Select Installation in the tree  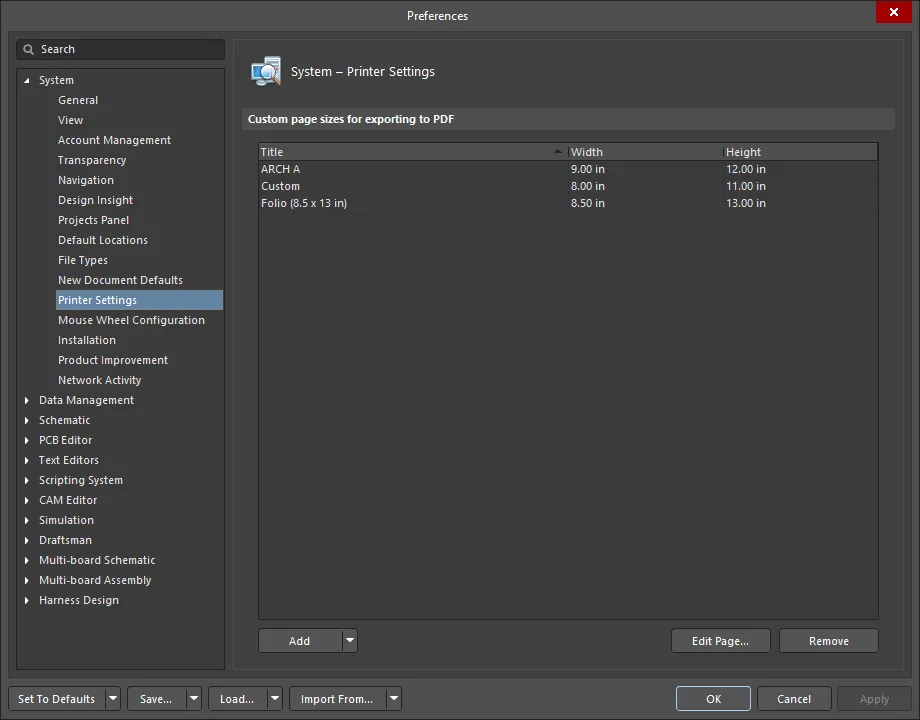click(87, 340)
